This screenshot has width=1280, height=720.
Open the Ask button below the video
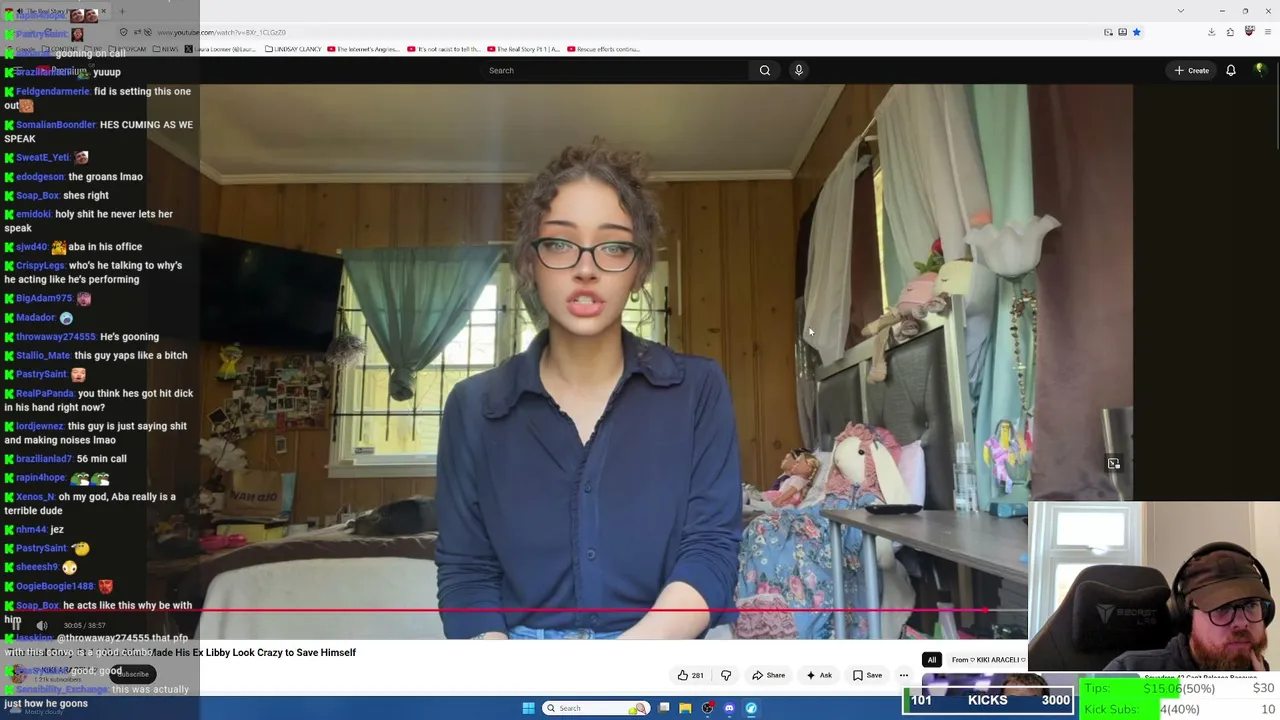click(x=819, y=675)
